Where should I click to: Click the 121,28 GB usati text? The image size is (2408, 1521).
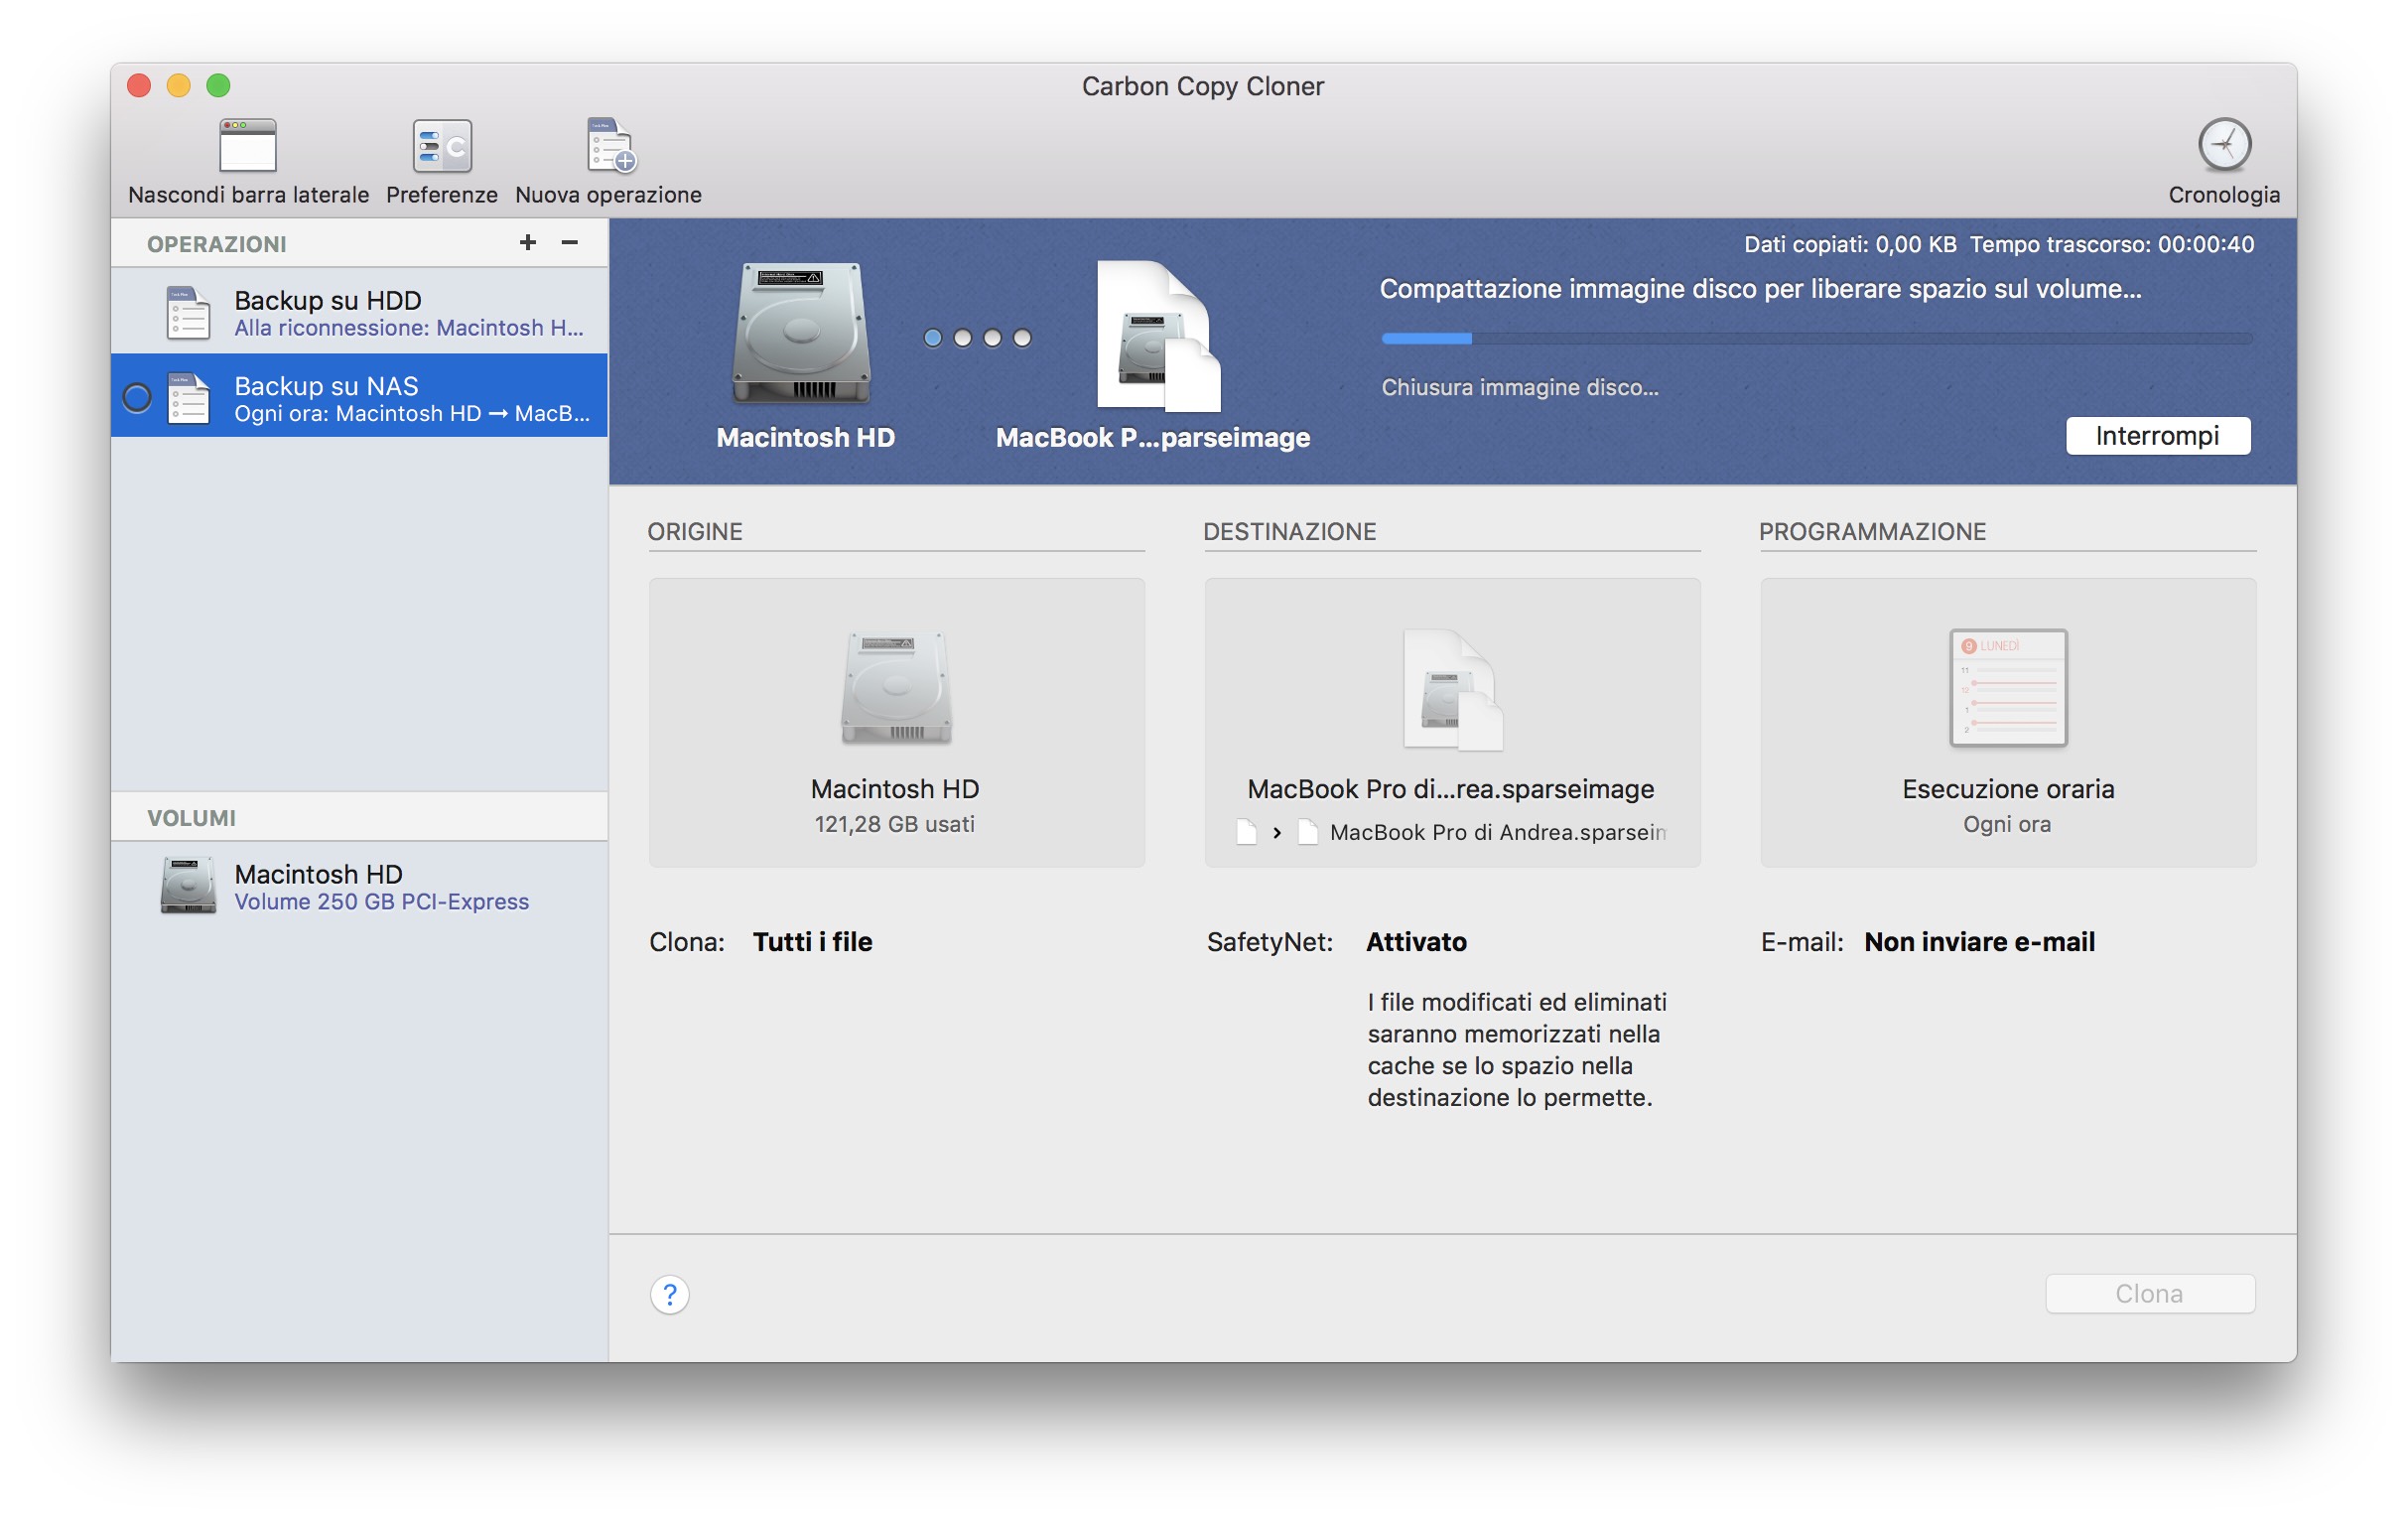(894, 825)
